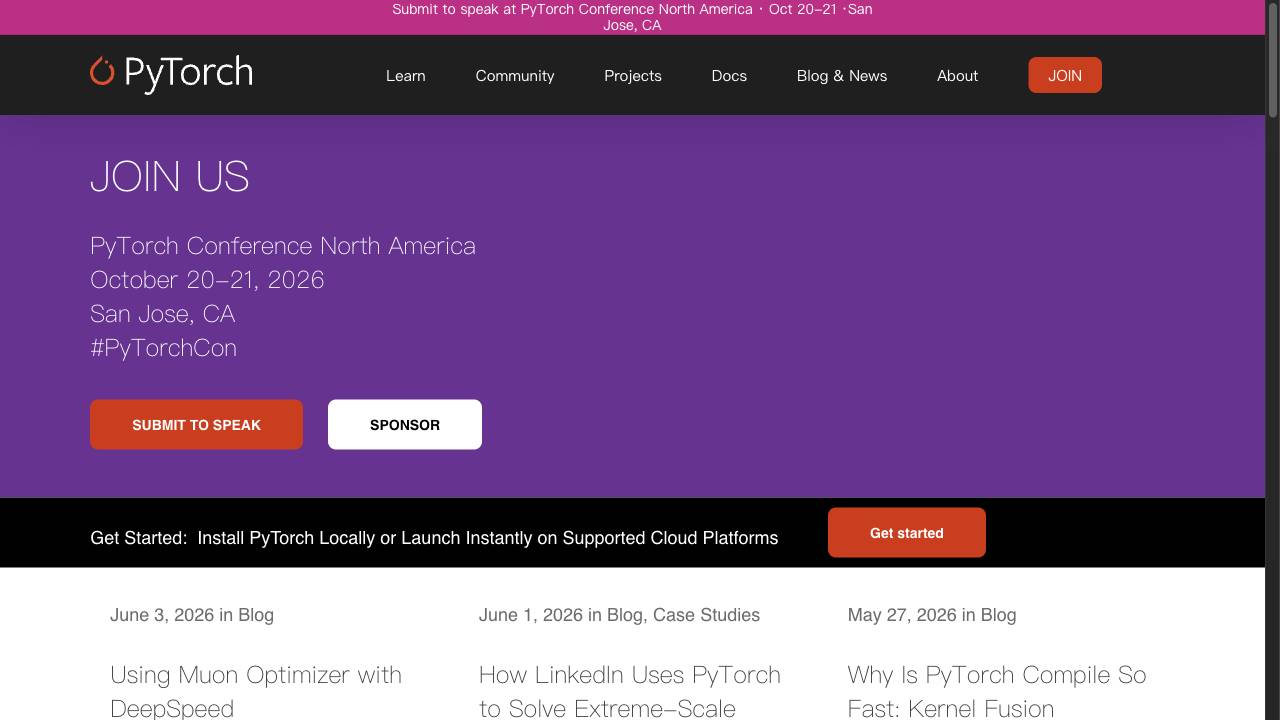Click the '#PyTorchCon' hashtag text
The width and height of the screenshot is (1280, 720).
tap(163, 348)
